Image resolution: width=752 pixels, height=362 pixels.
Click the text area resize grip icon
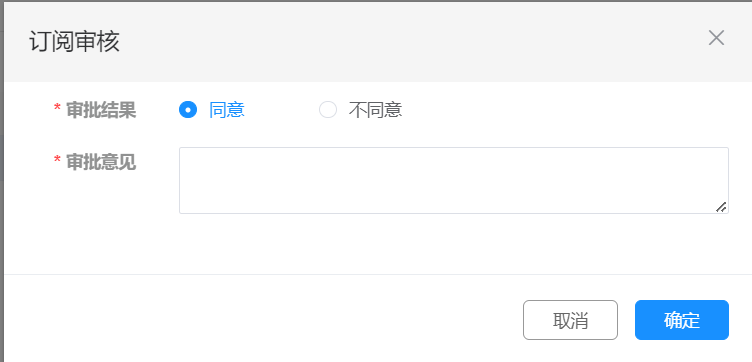[x=721, y=207]
